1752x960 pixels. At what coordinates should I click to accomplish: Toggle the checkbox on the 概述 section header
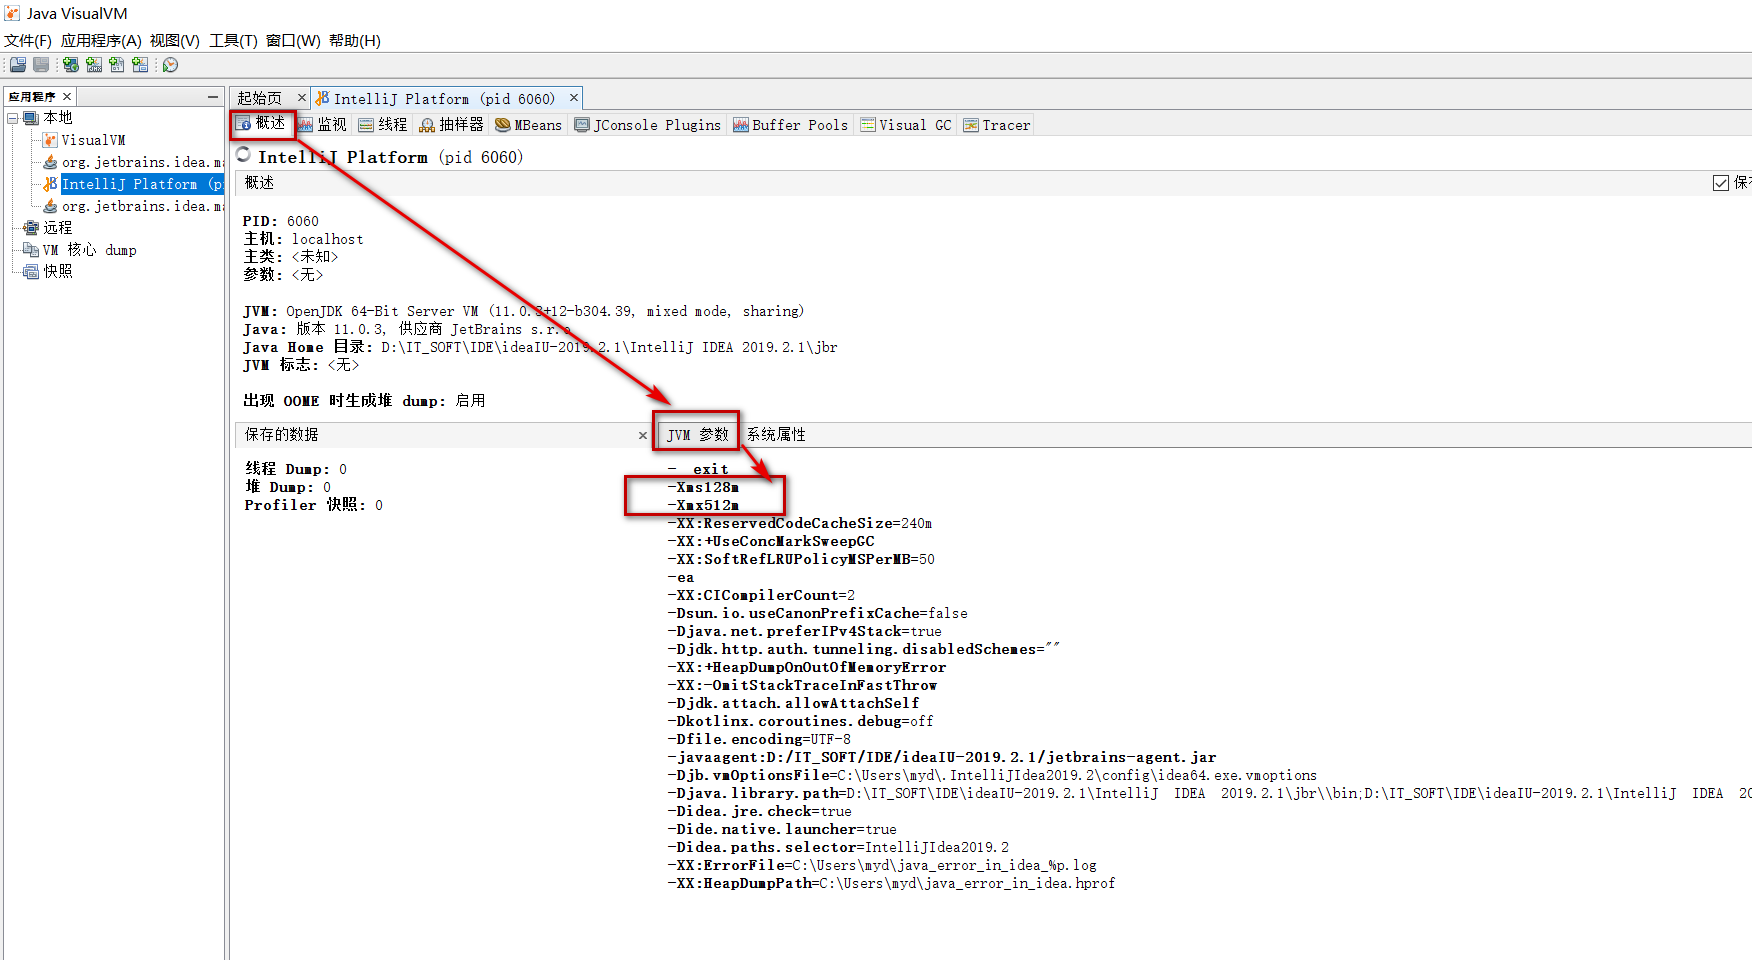point(1721,183)
